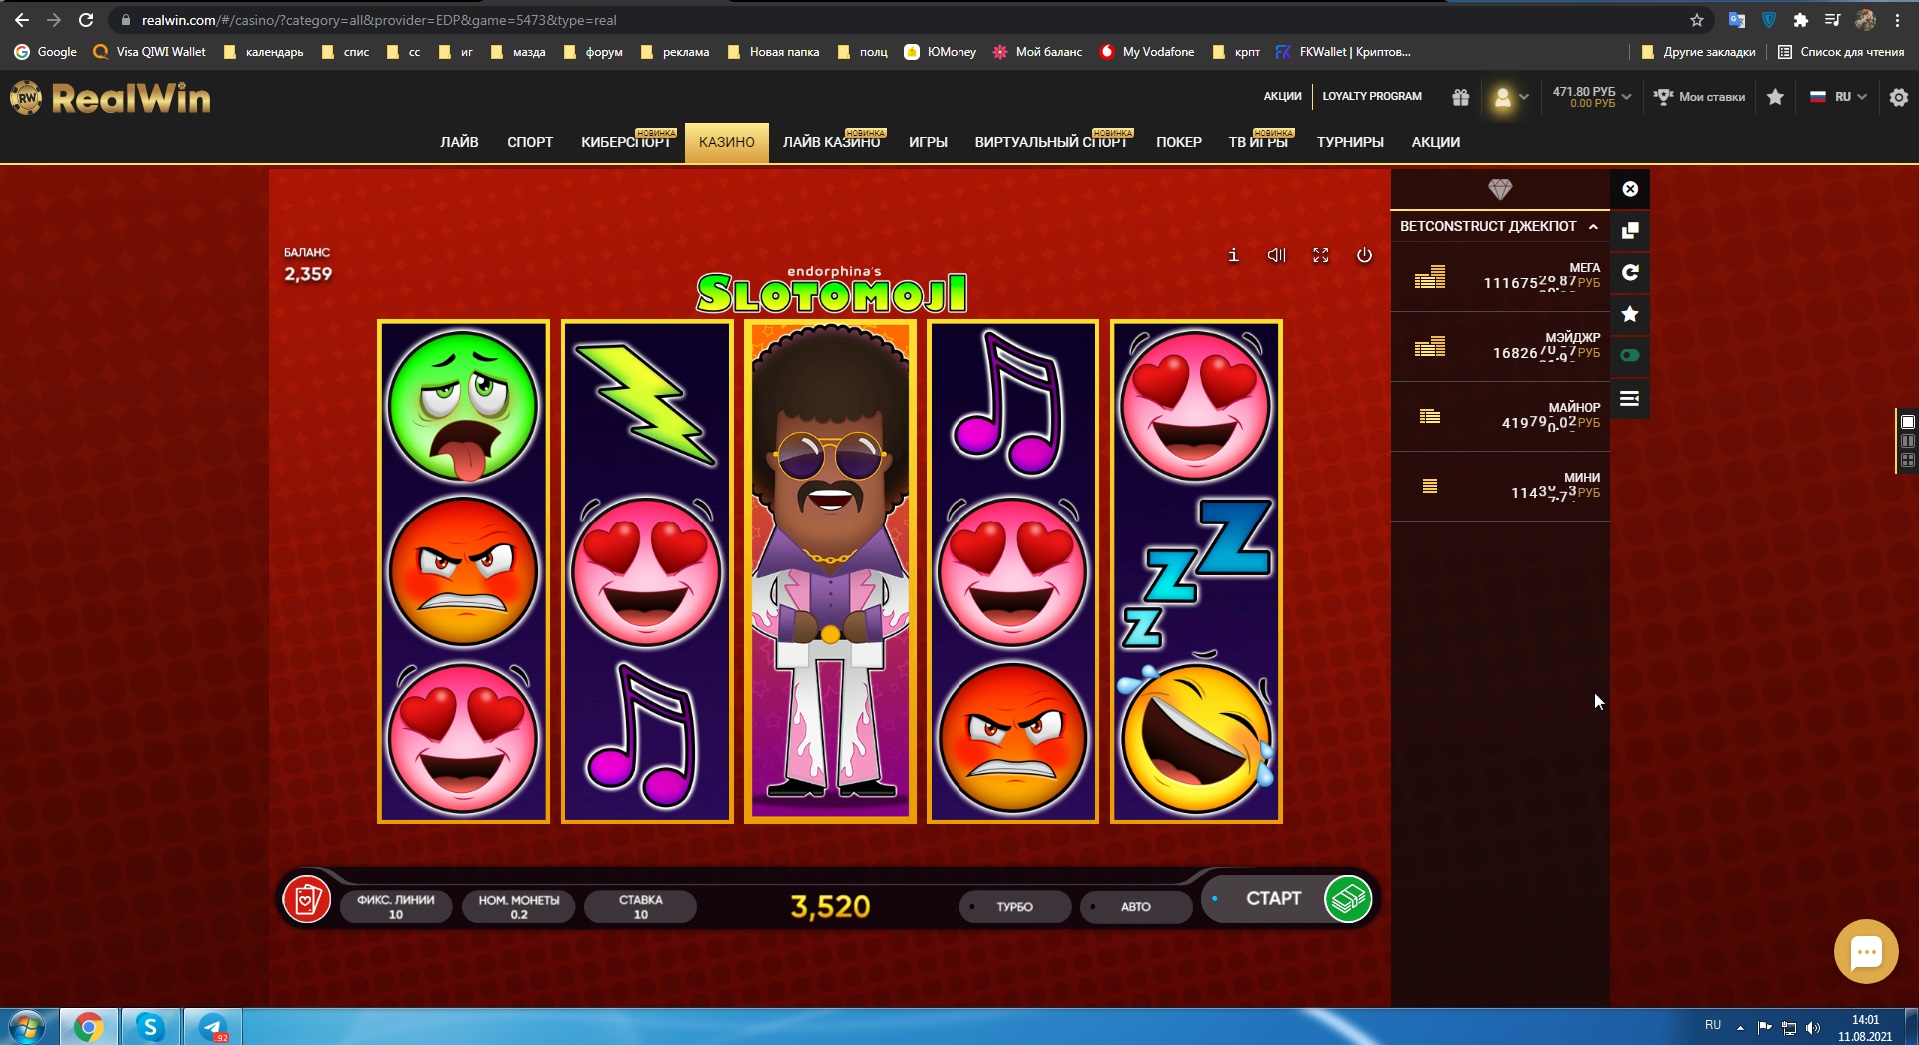The height and width of the screenshot is (1045, 1919).
Task: Toggle ТУРБО spin mode
Action: pyautogui.click(x=1015, y=907)
